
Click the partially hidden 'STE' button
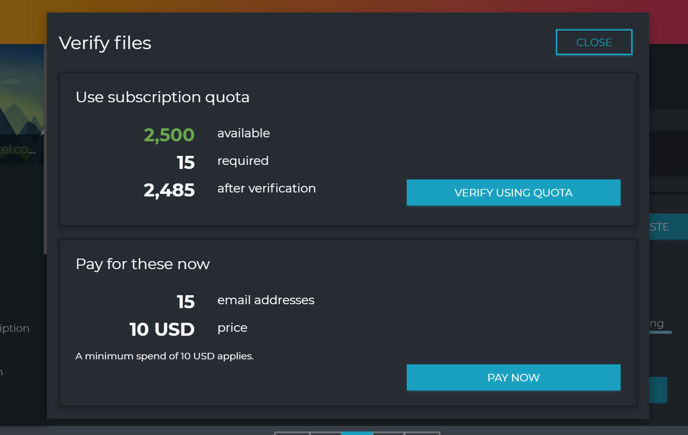click(668, 227)
